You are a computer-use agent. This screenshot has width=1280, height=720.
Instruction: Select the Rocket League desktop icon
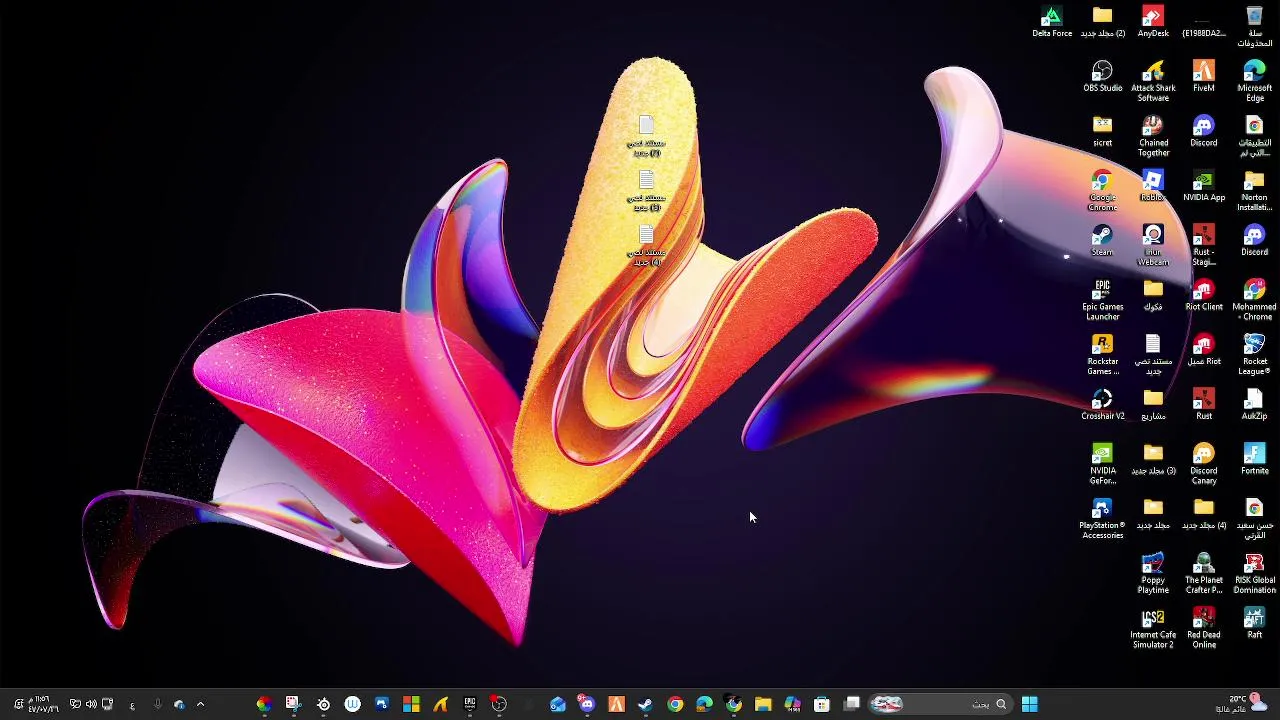click(1254, 356)
